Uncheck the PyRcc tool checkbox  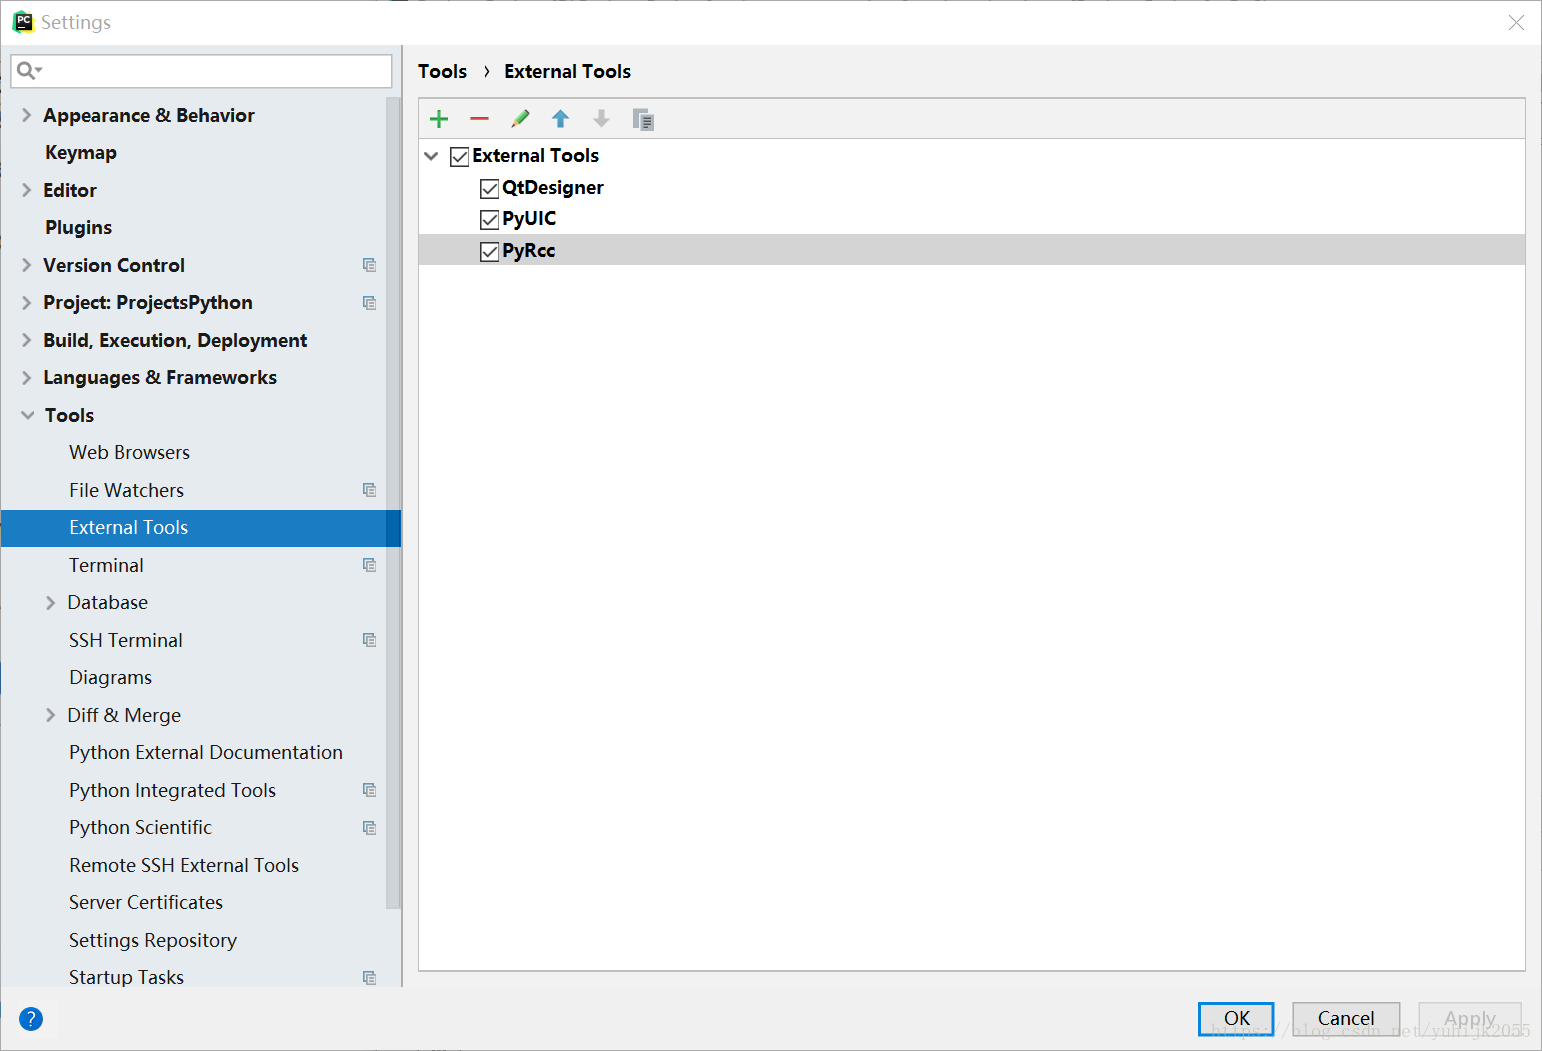click(x=489, y=251)
